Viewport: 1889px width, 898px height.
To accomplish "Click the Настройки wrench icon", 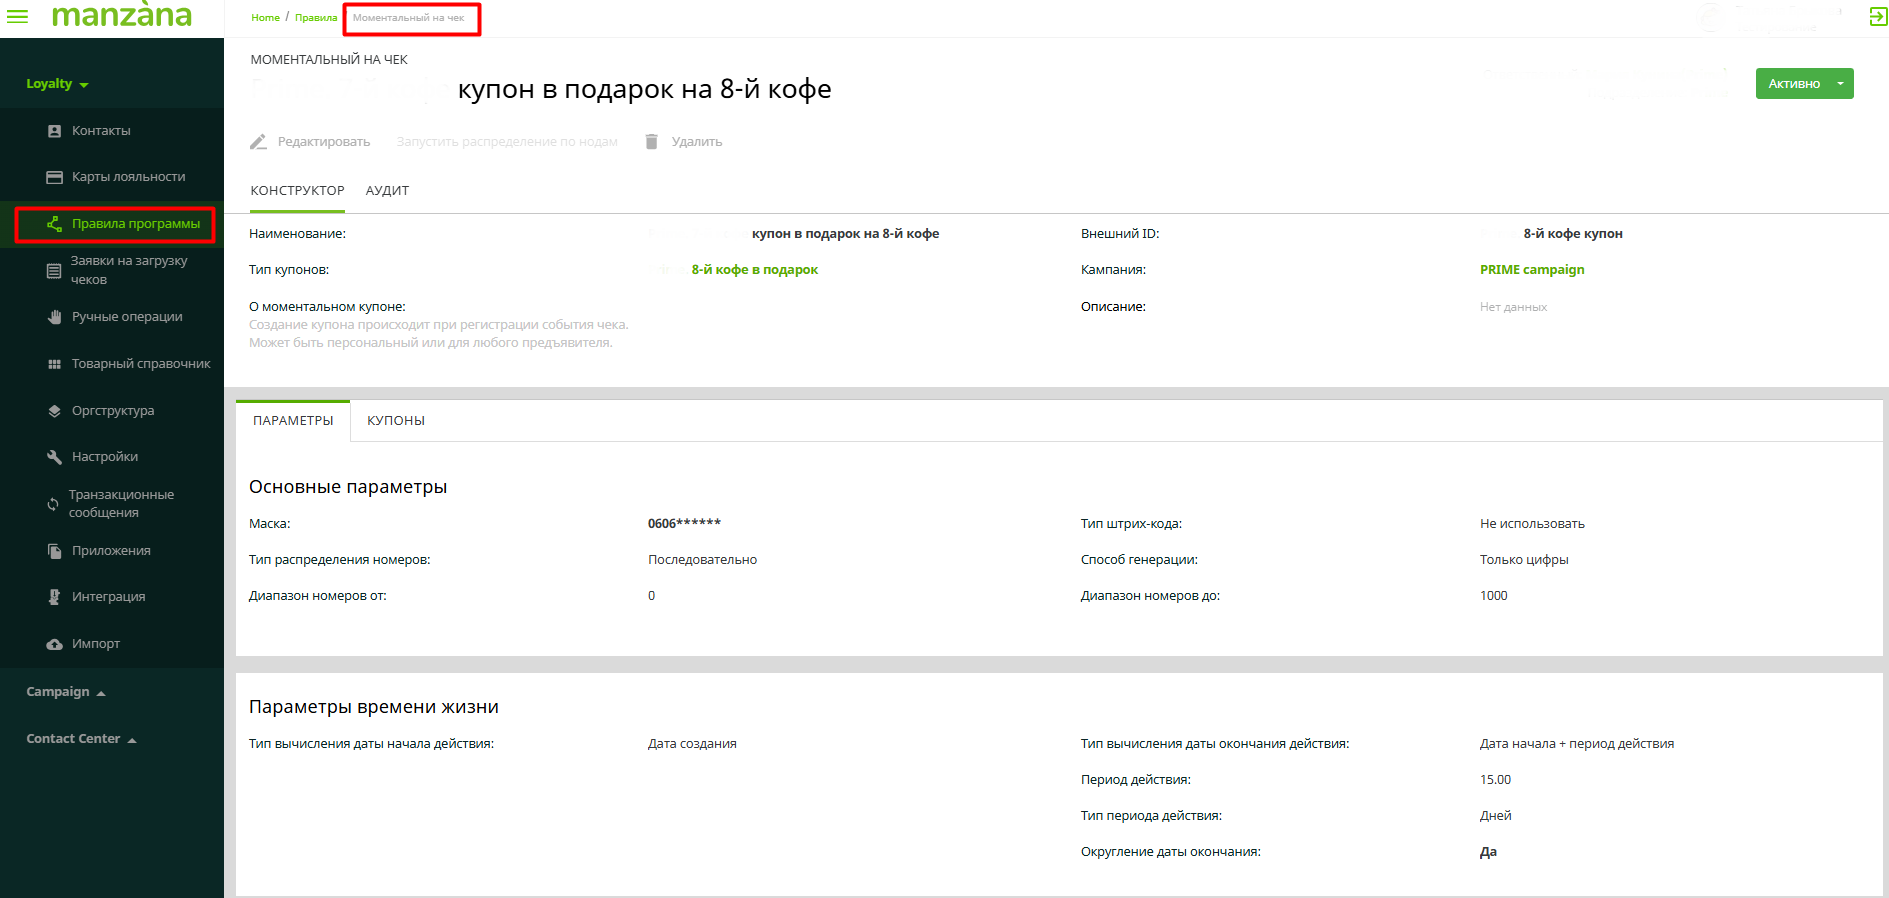I will pyautogui.click(x=54, y=457).
